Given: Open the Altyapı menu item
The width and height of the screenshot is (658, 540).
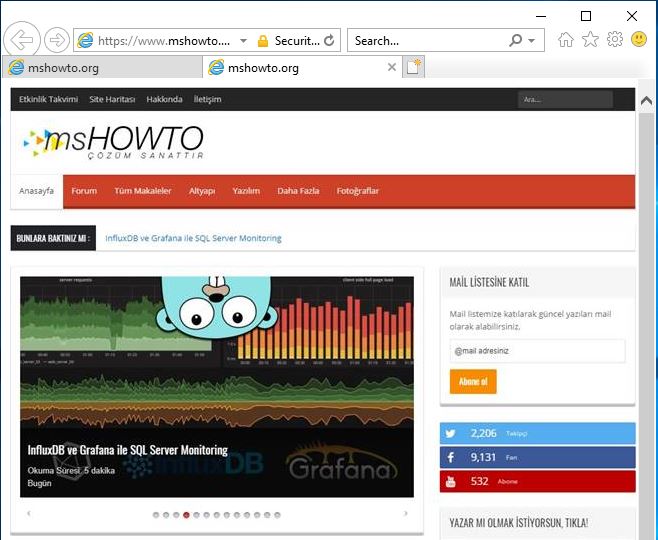Looking at the screenshot, I should [x=202, y=191].
